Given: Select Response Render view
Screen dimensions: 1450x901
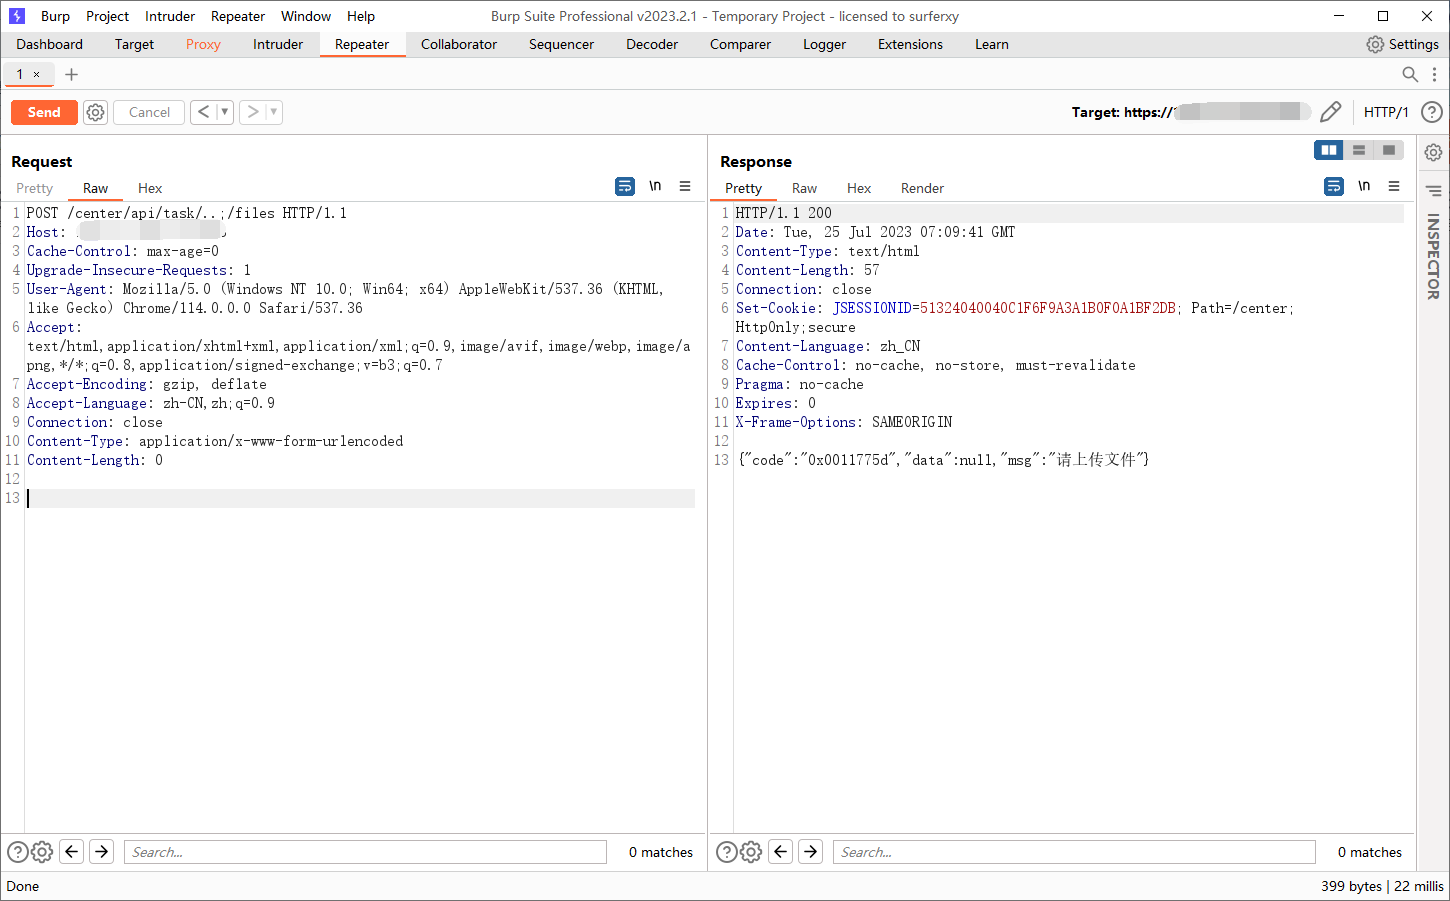Looking at the screenshot, I should coord(922,188).
